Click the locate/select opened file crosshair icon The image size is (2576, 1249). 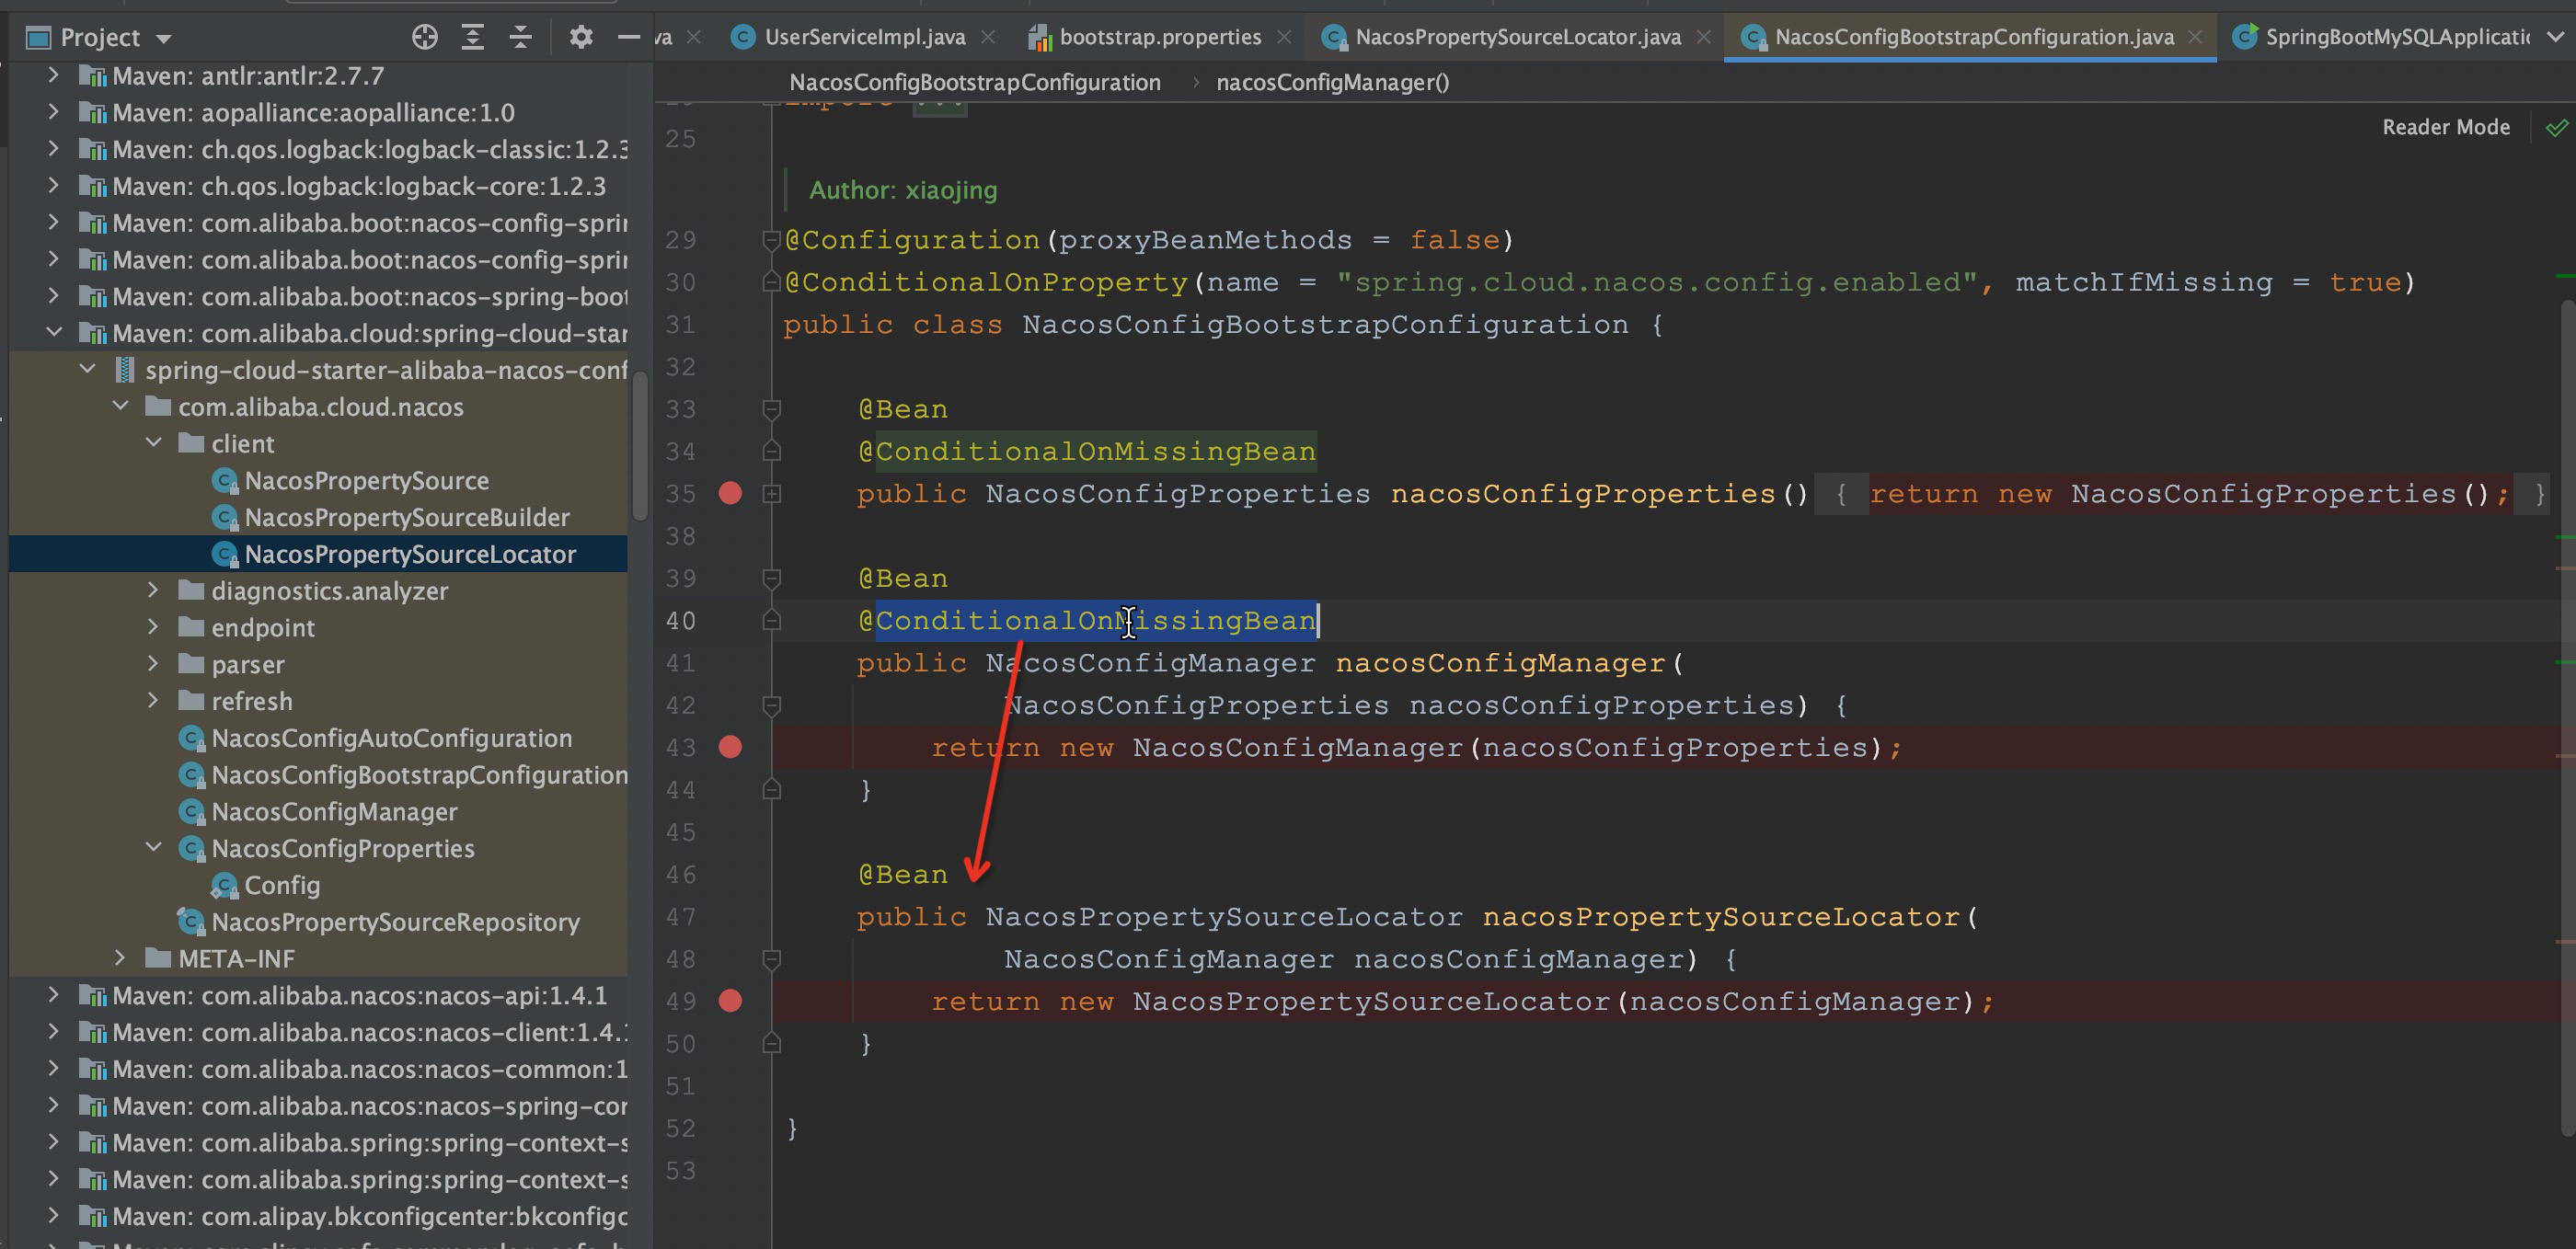pos(424,38)
